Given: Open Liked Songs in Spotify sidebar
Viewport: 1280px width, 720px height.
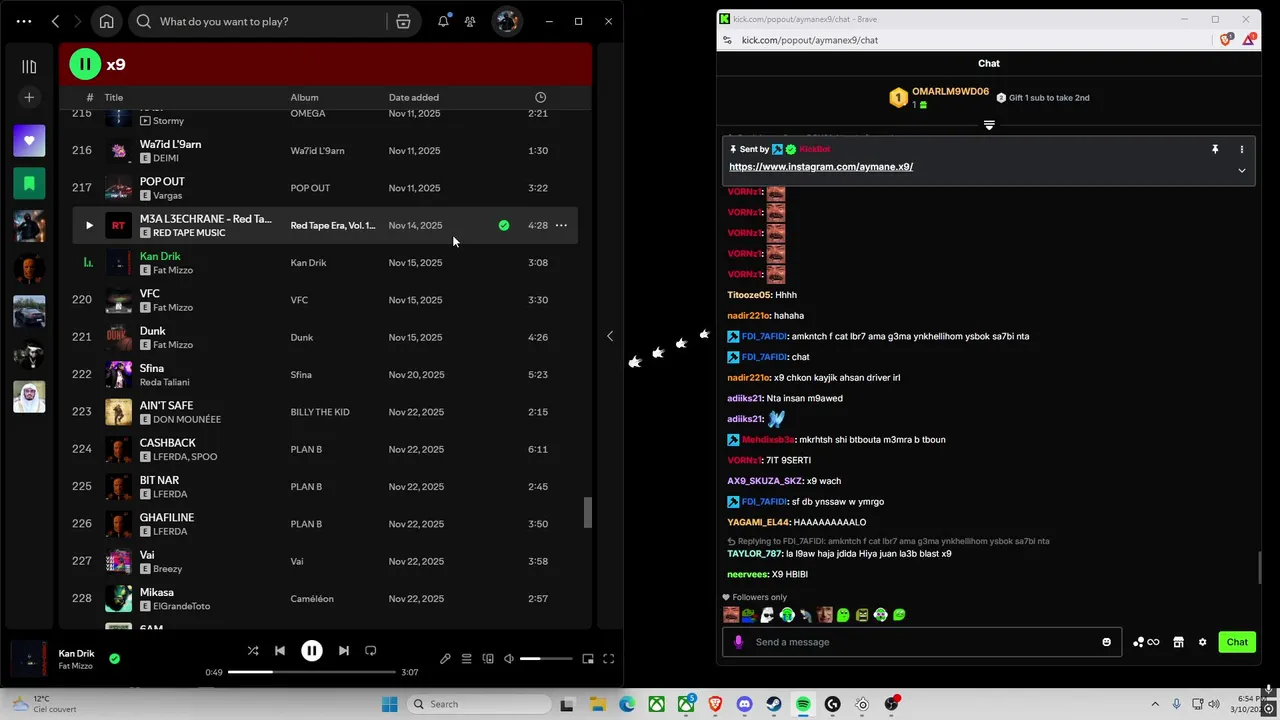Looking at the screenshot, I should click(29, 141).
